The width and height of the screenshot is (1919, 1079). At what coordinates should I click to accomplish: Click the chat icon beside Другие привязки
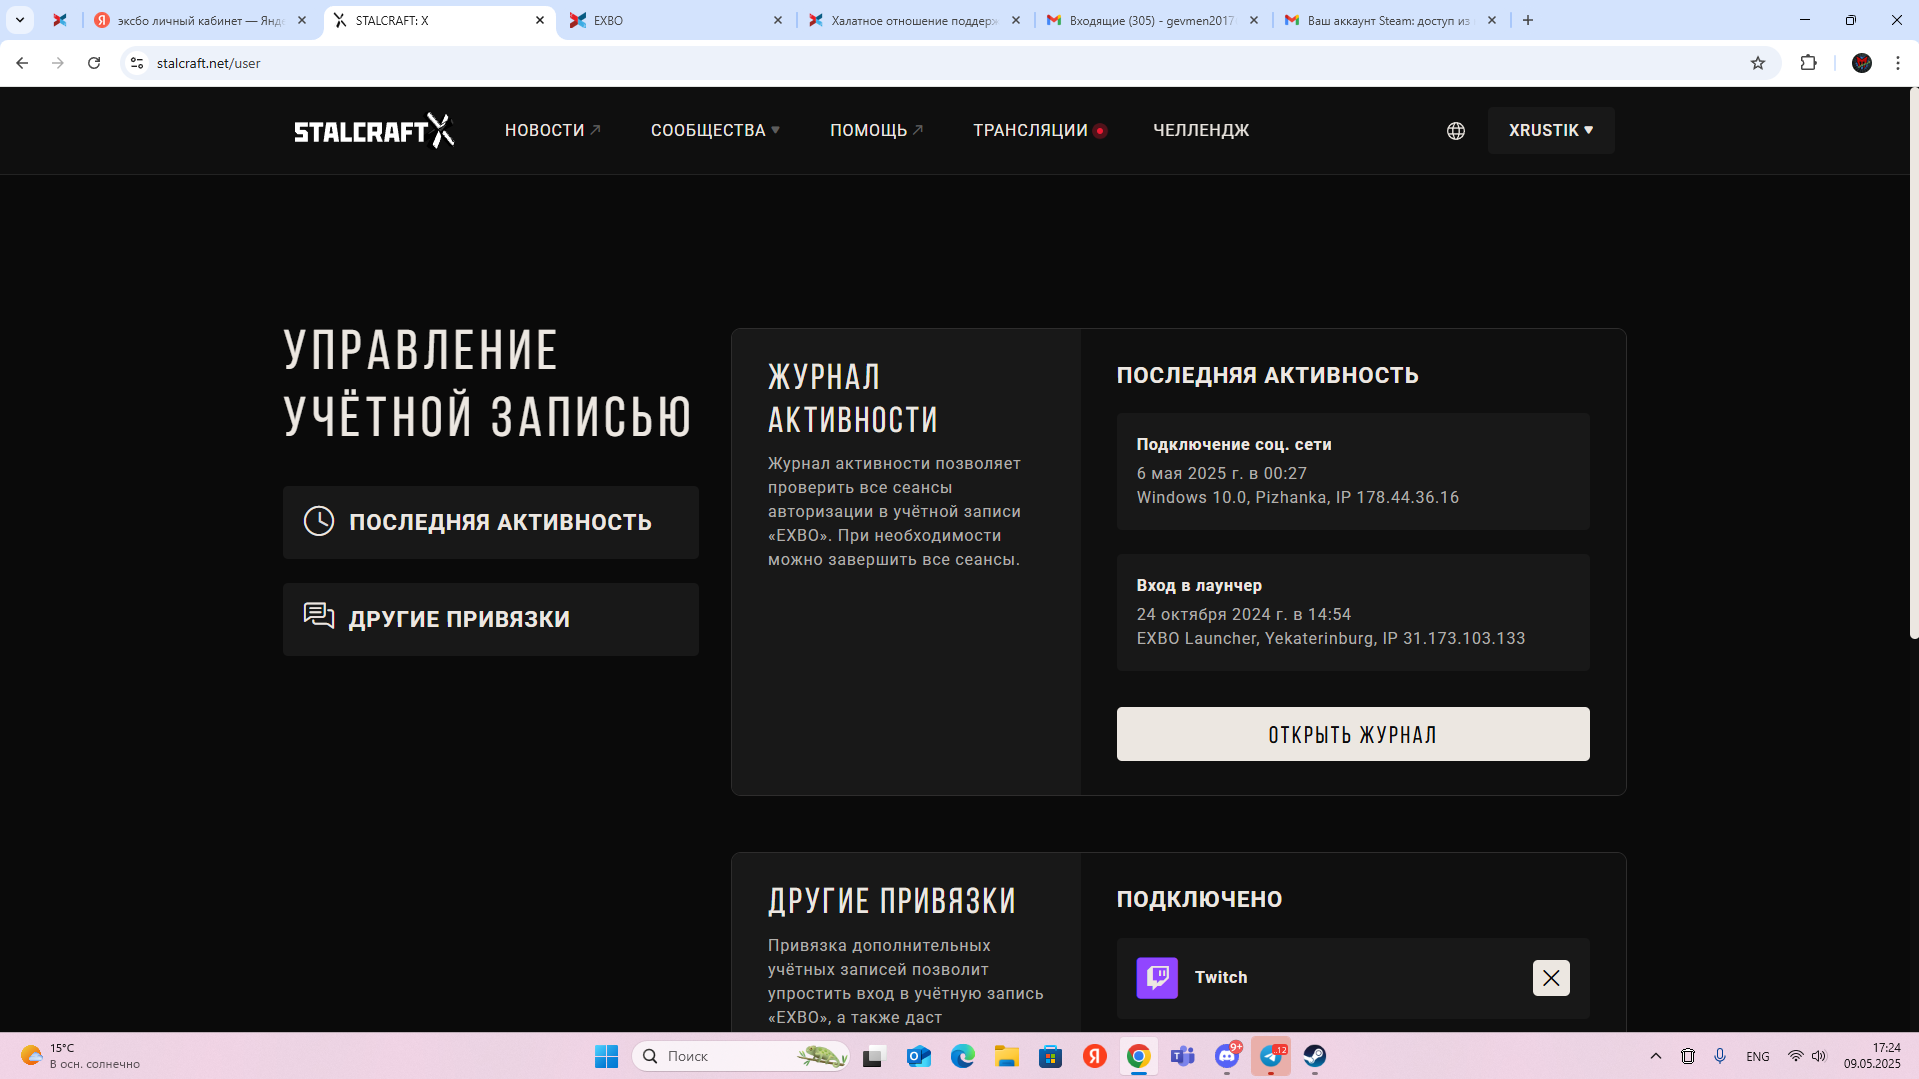click(x=319, y=616)
